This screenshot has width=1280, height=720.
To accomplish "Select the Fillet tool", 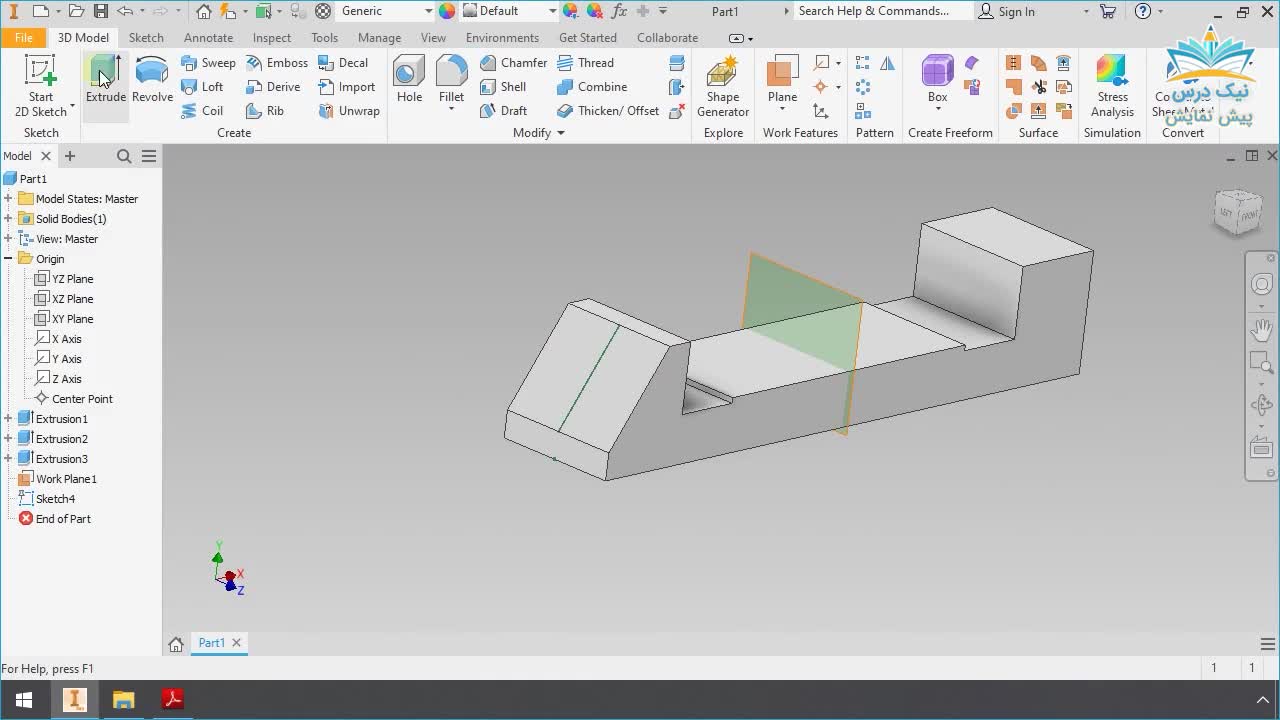I will point(451,80).
